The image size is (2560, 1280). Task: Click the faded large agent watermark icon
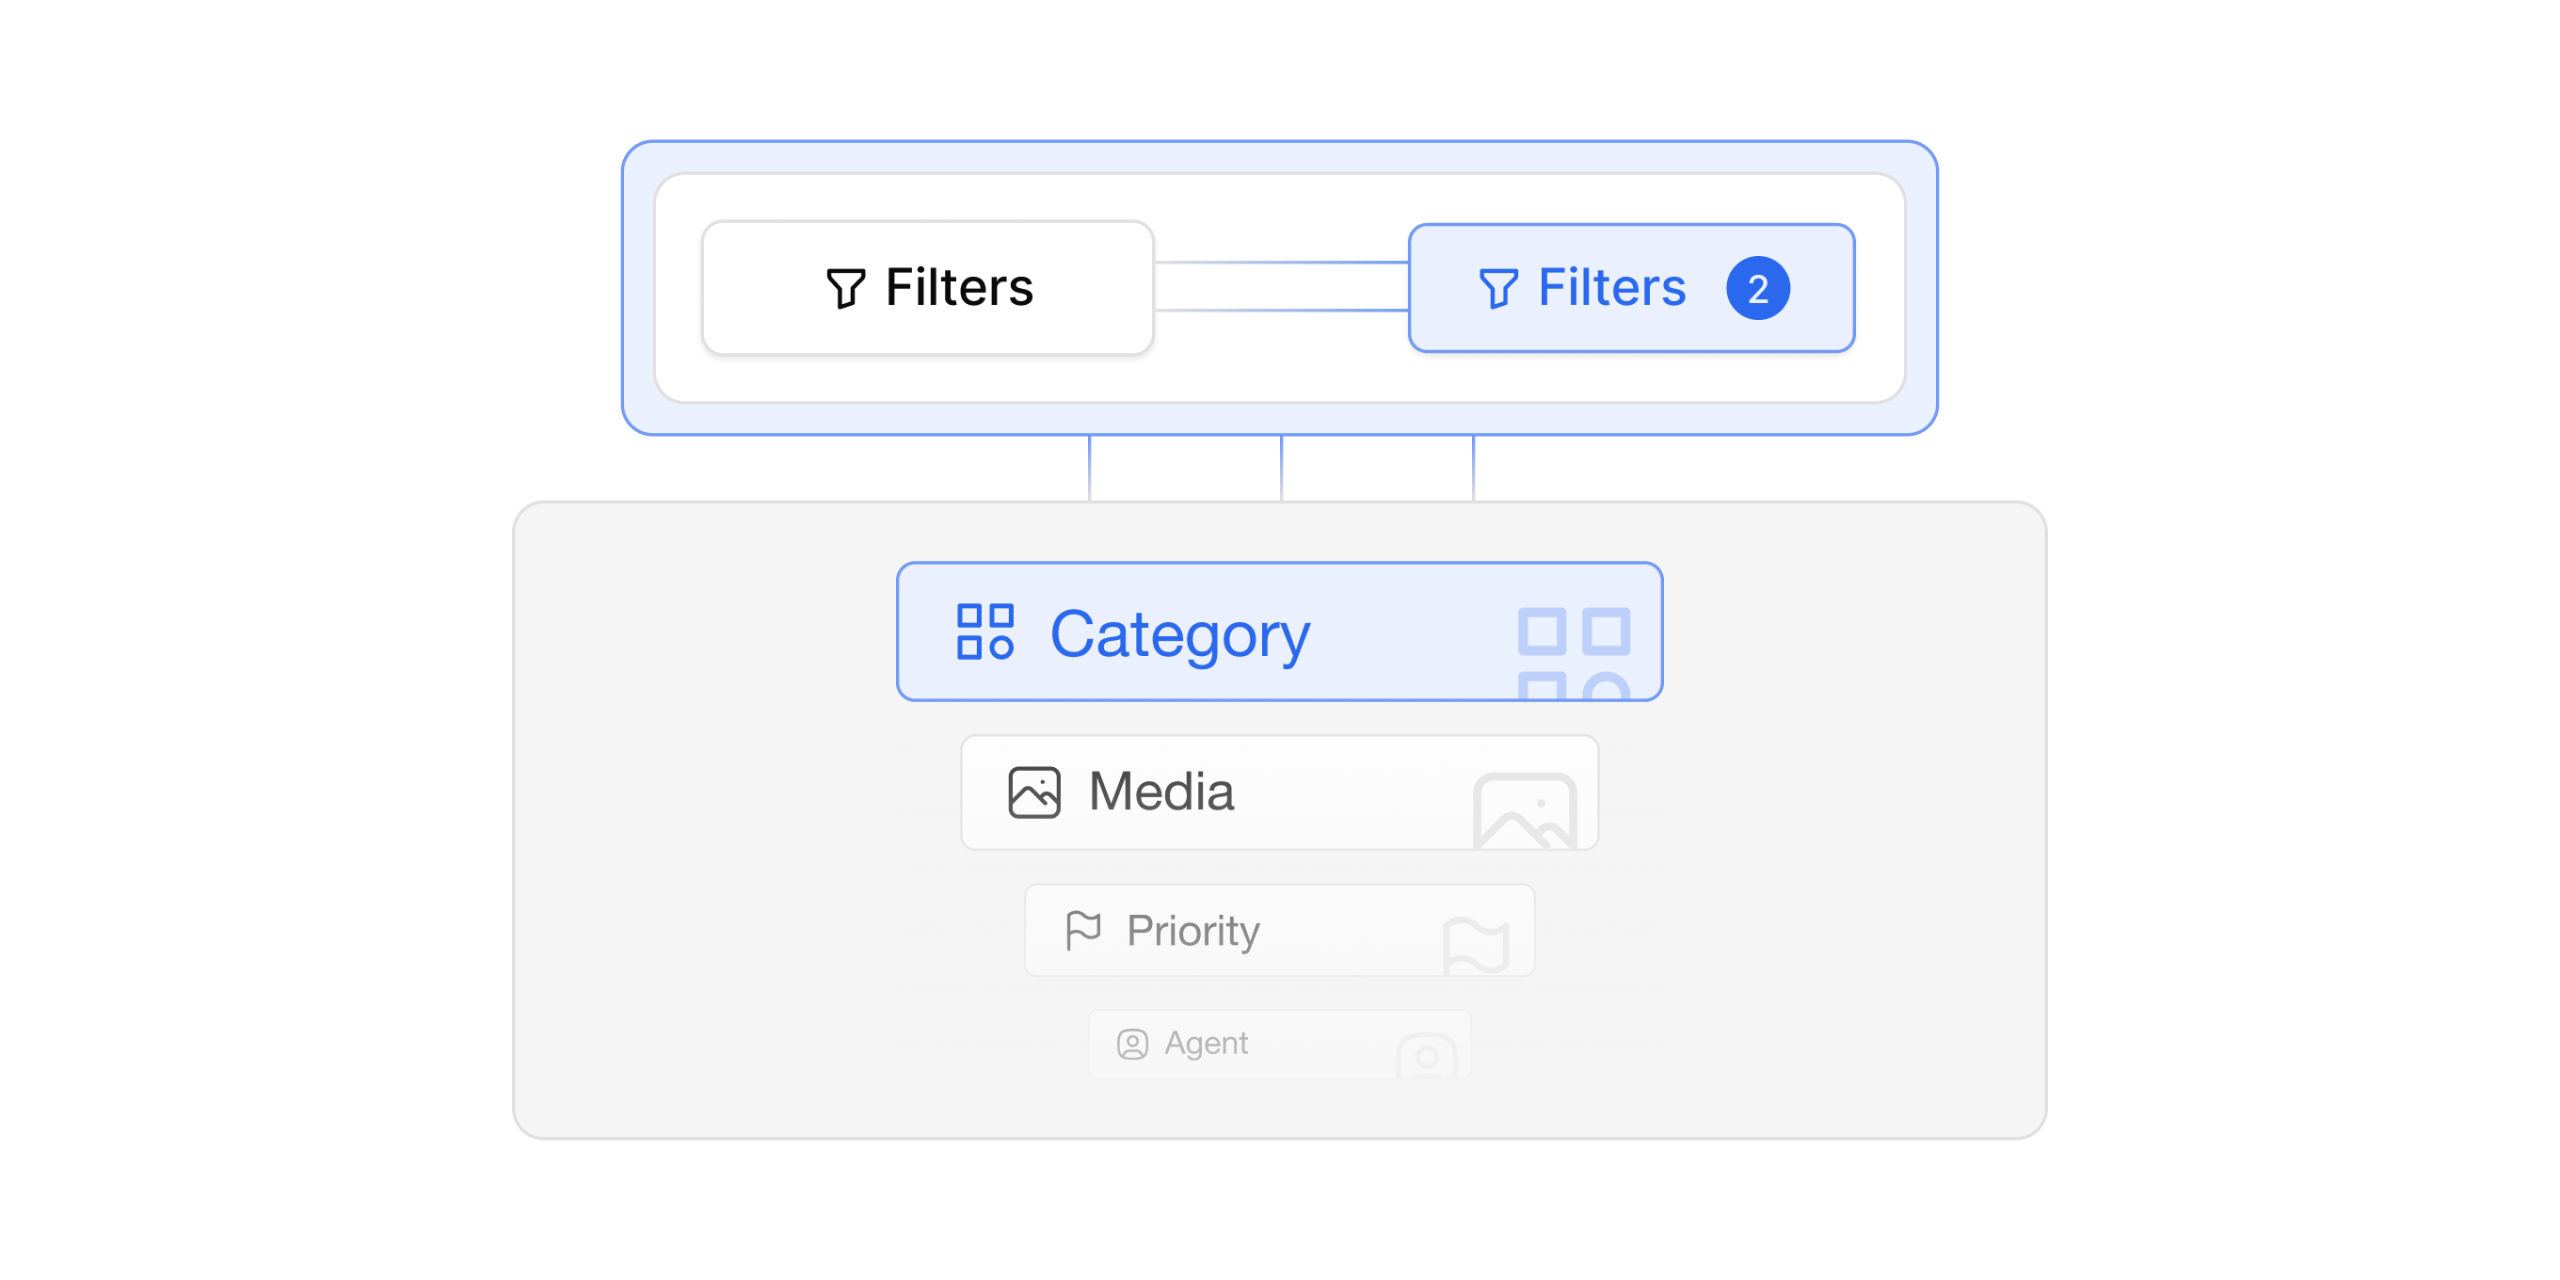[x=1427, y=1056]
